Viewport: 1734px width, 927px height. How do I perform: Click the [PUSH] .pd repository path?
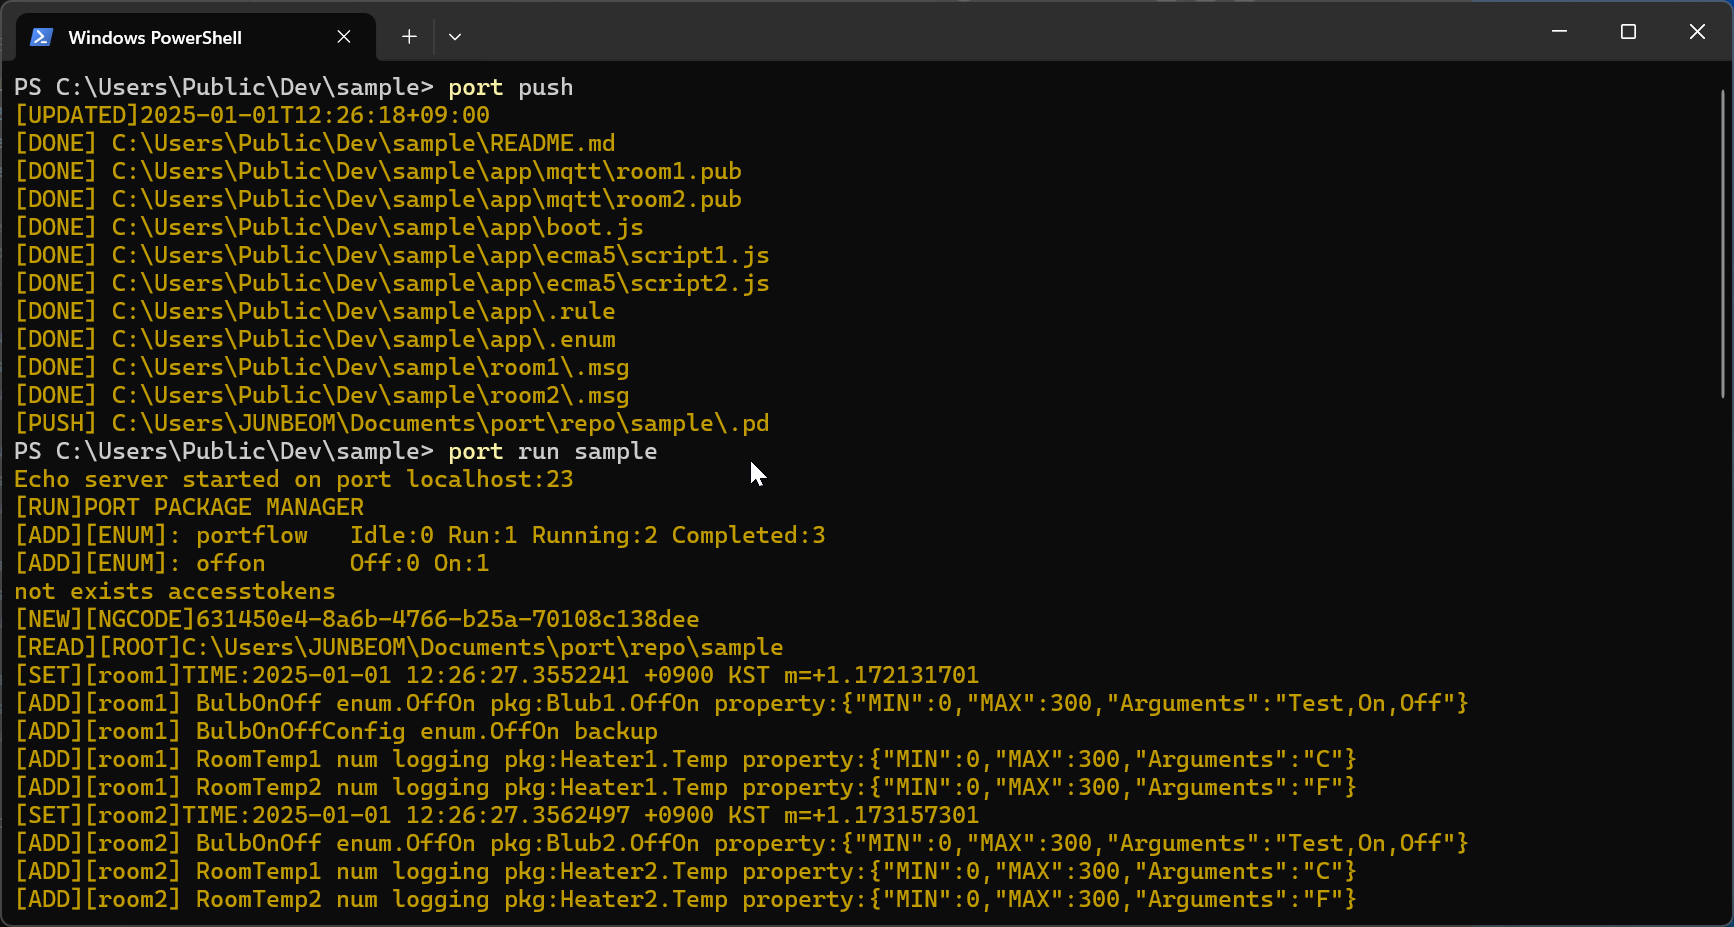coord(392,423)
